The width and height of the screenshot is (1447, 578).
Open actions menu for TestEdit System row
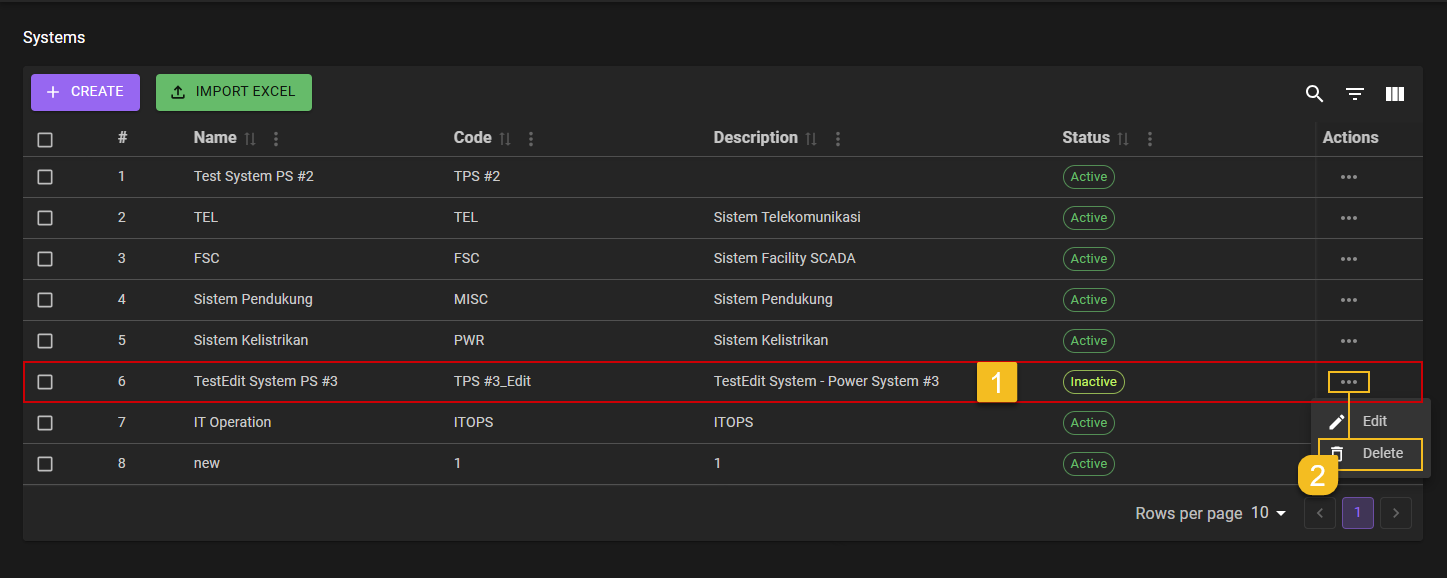point(1348,382)
